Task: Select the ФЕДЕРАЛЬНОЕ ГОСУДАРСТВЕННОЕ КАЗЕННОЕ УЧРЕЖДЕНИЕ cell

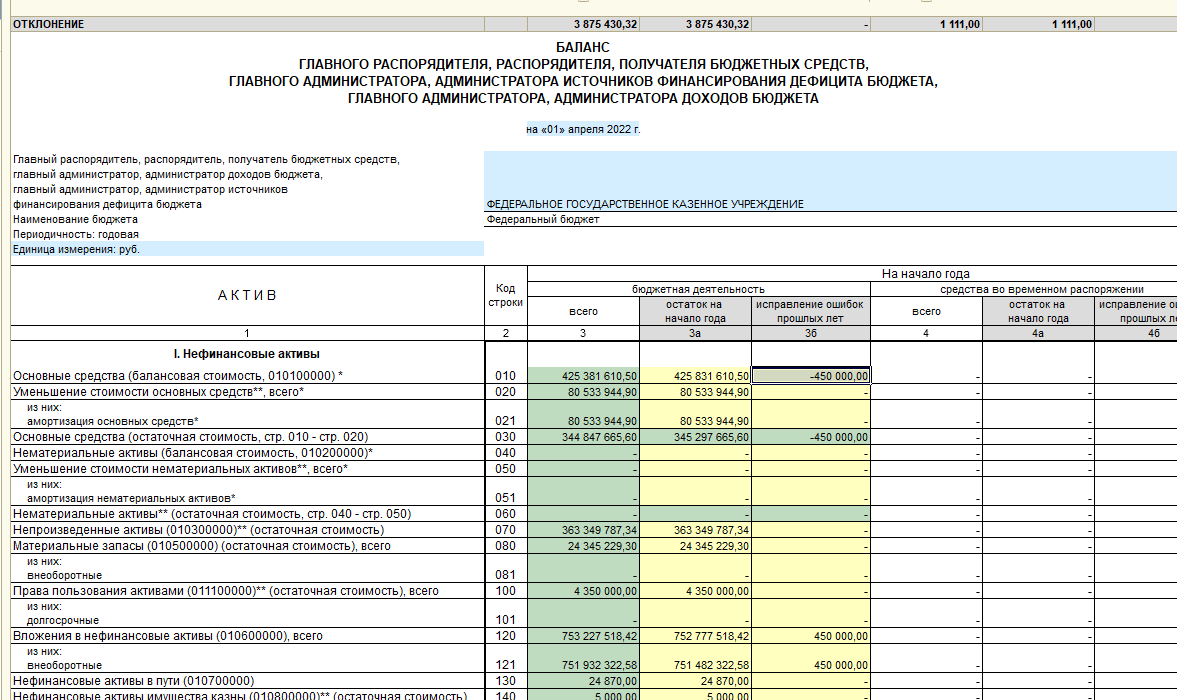Action: pos(645,204)
